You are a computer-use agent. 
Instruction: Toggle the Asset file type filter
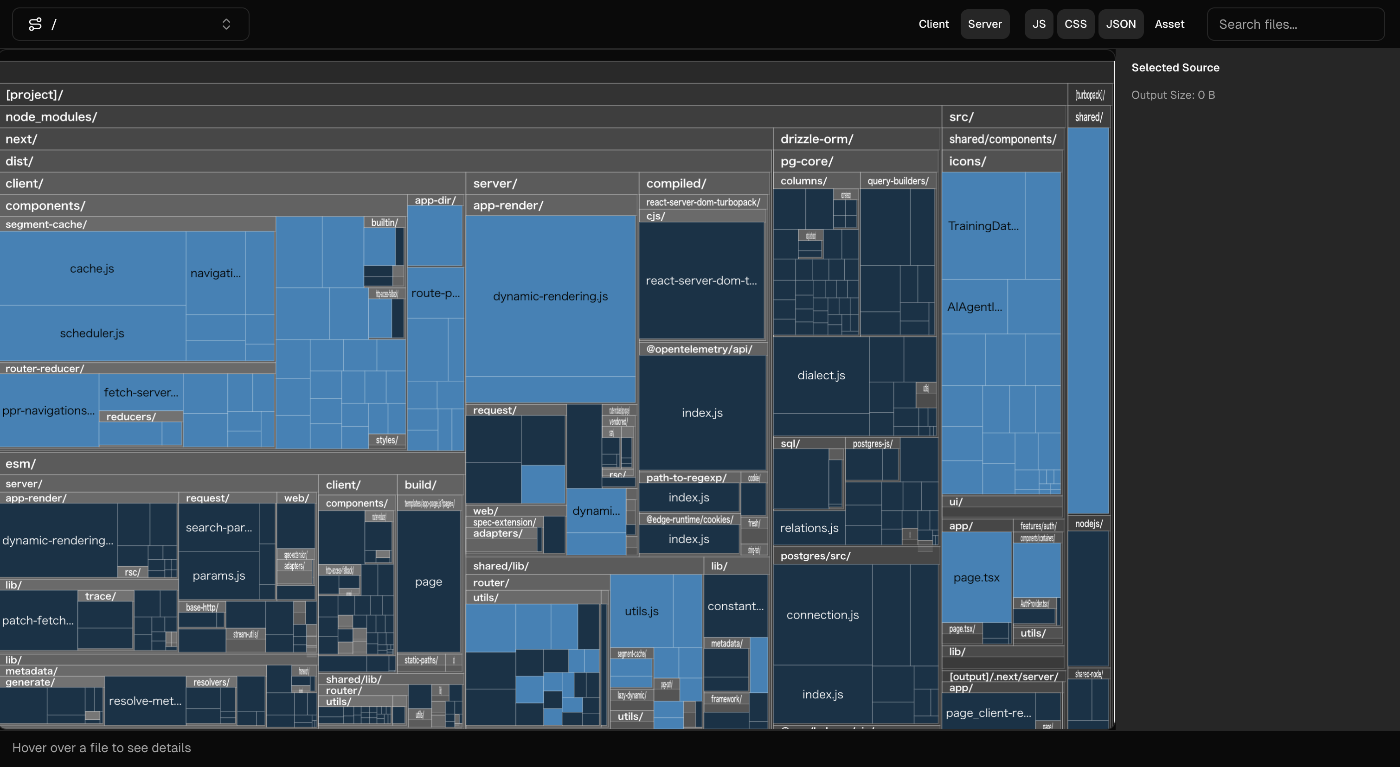pyautogui.click(x=1169, y=24)
